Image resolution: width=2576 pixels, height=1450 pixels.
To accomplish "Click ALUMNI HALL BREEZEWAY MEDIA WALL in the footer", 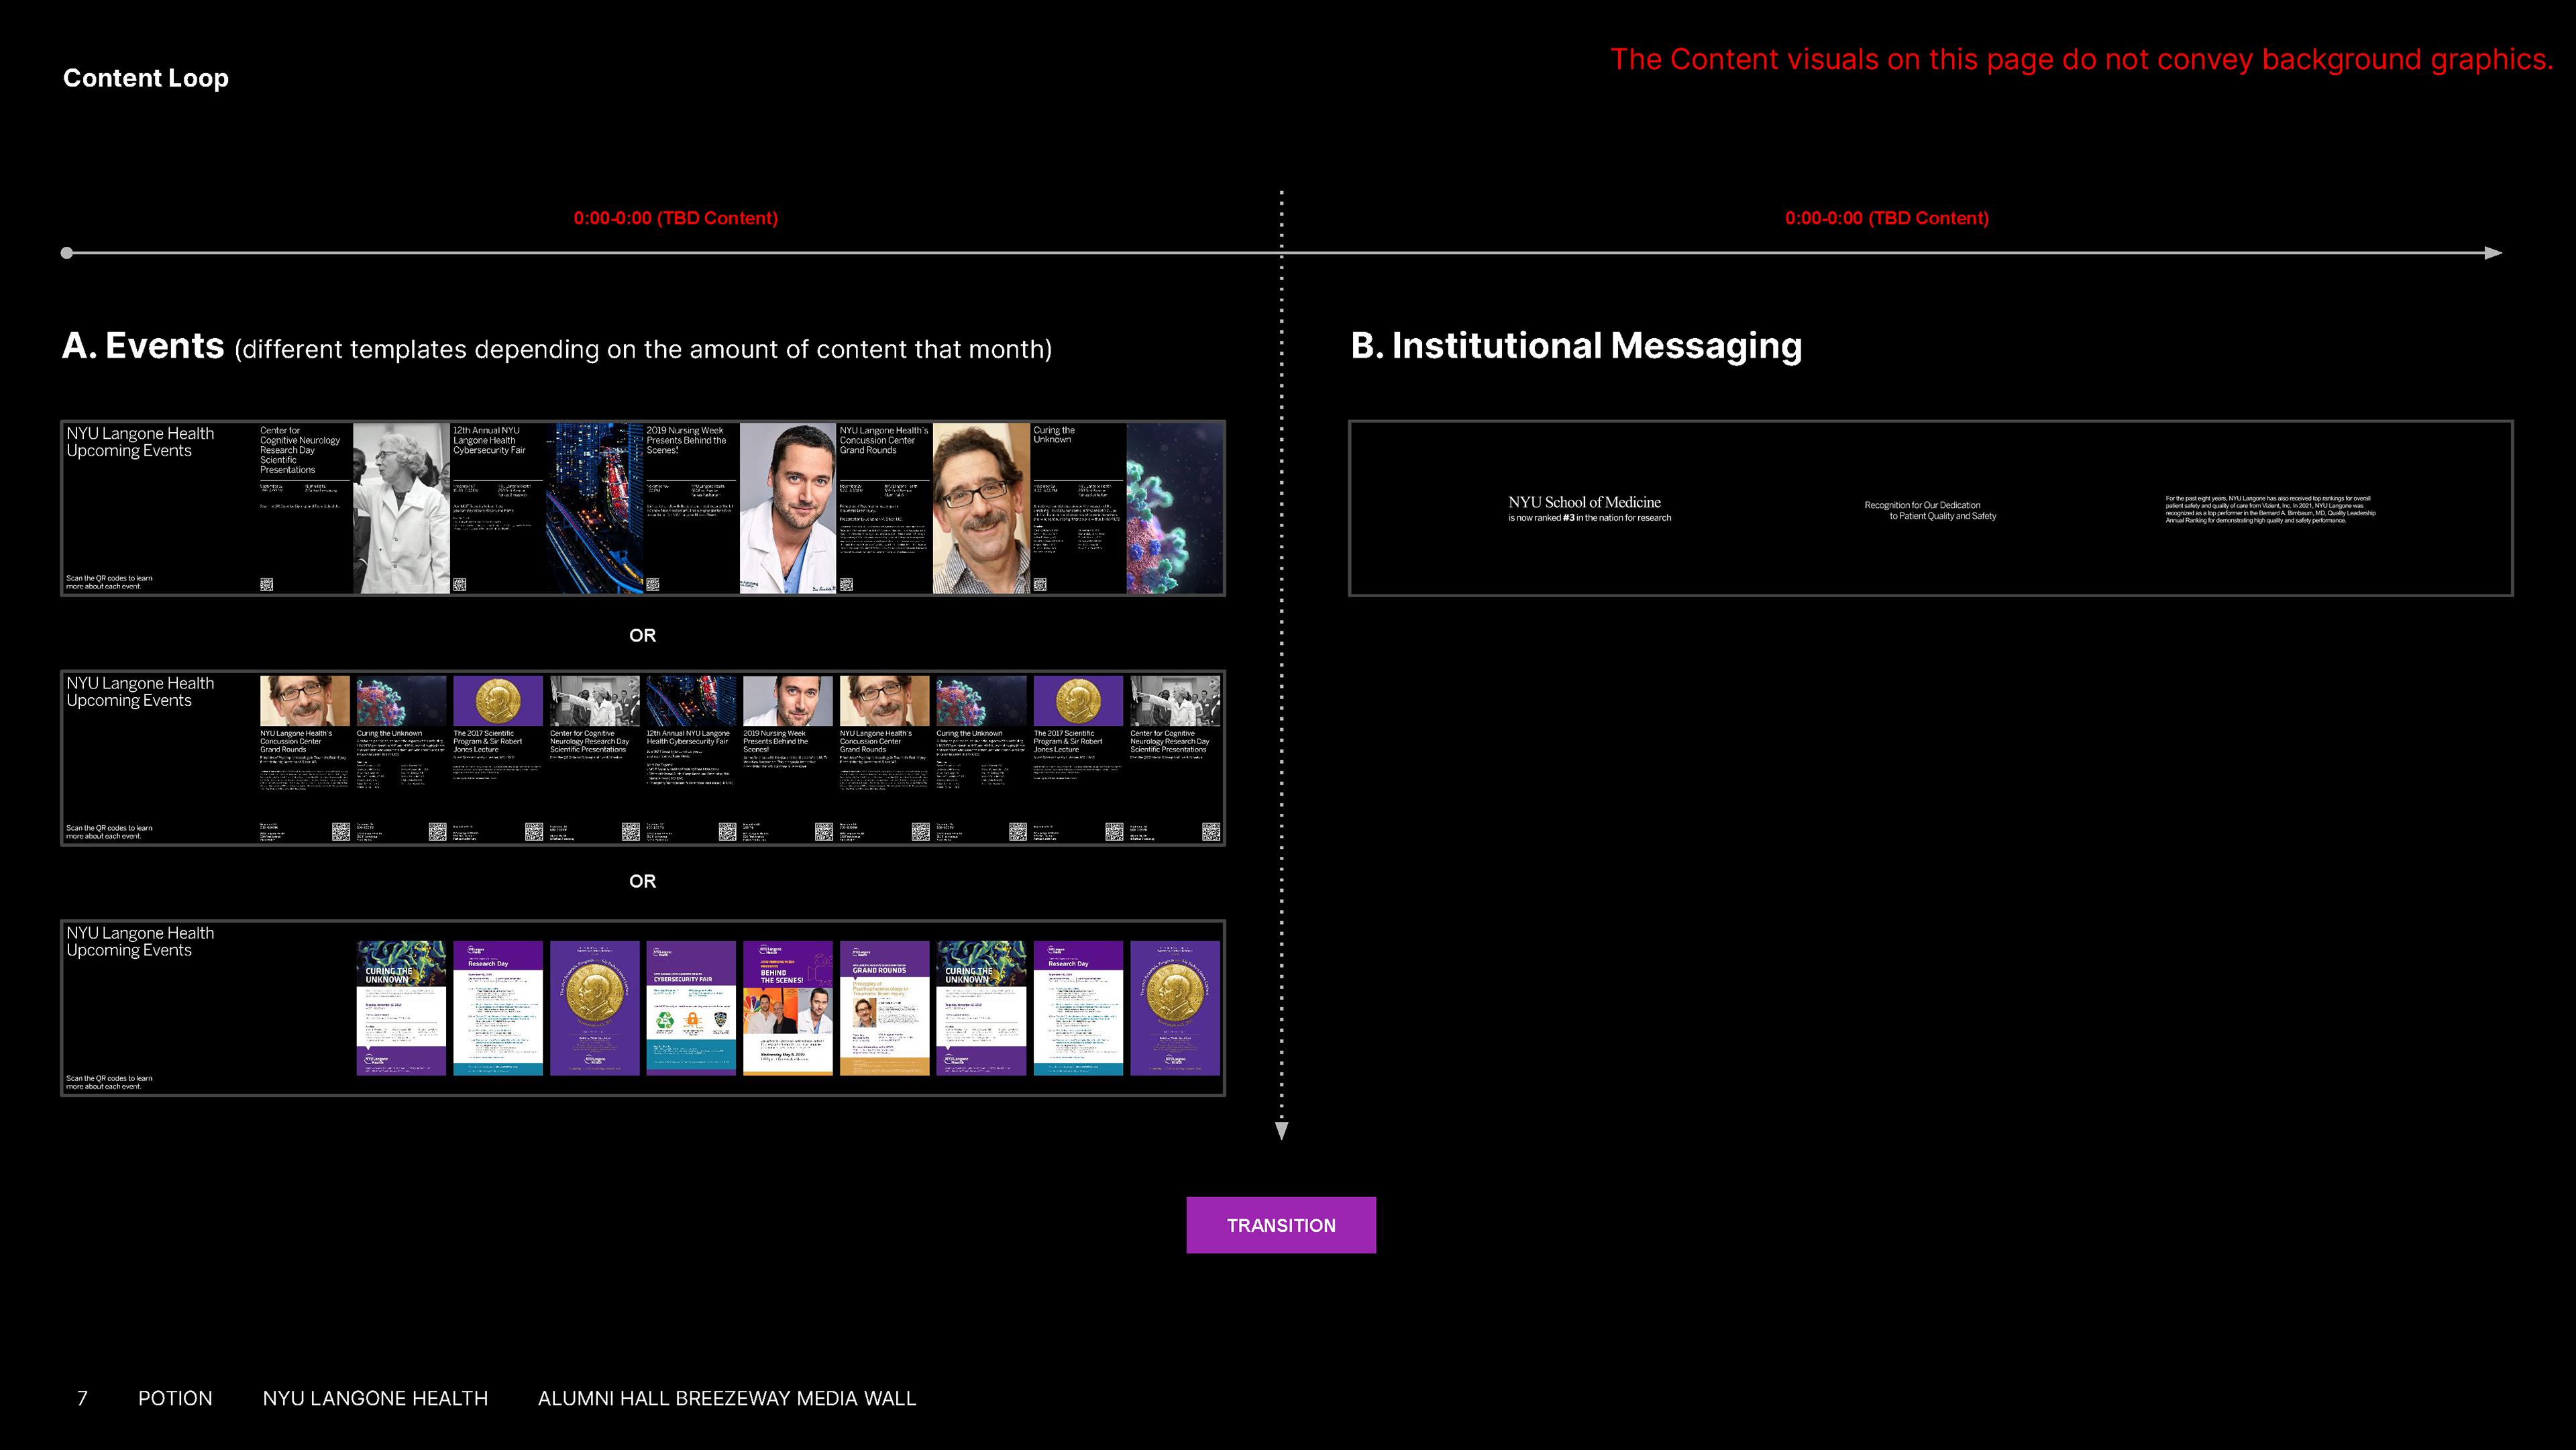I will pos(727,1398).
